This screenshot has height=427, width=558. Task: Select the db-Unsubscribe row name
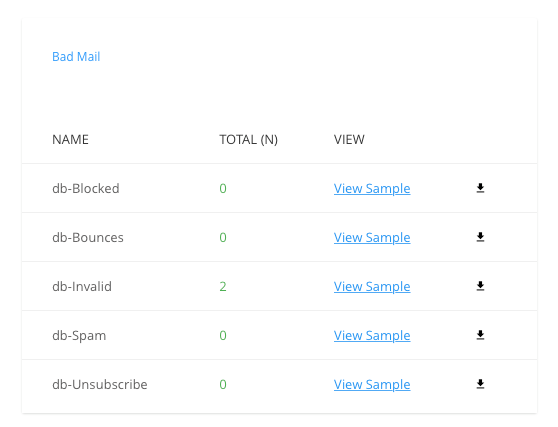click(x=100, y=385)
